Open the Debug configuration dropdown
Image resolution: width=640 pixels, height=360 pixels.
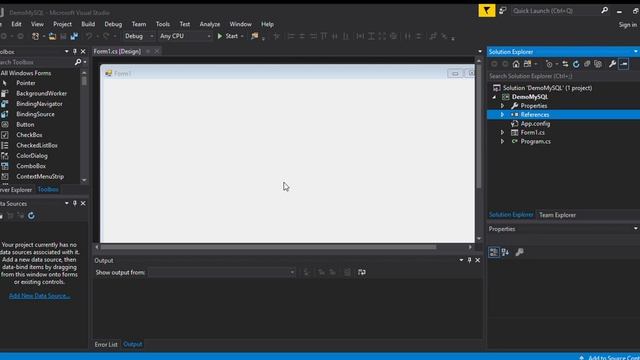(139, 36)
